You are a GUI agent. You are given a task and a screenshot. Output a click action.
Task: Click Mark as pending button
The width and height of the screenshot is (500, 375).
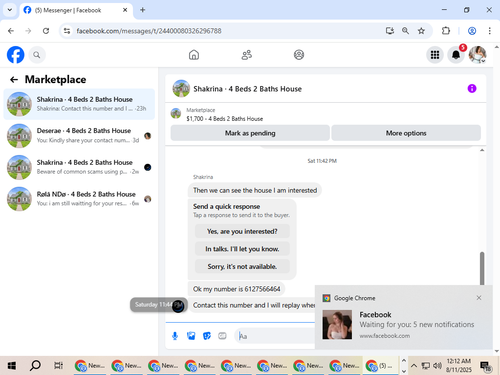[250, 133]
